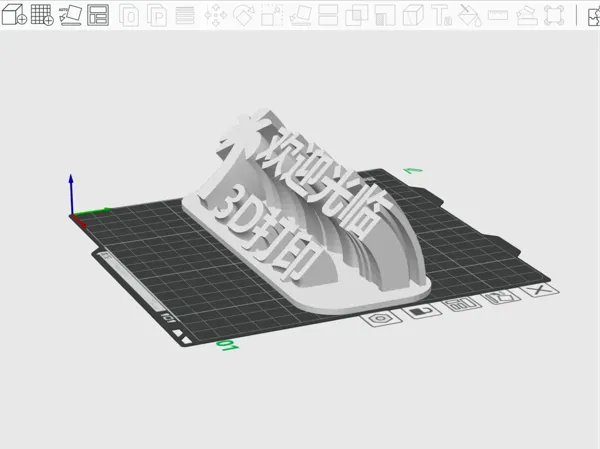Run Auto orient from the toolbar
Screen dimensions: 600x449
click(x=70, y=15)
